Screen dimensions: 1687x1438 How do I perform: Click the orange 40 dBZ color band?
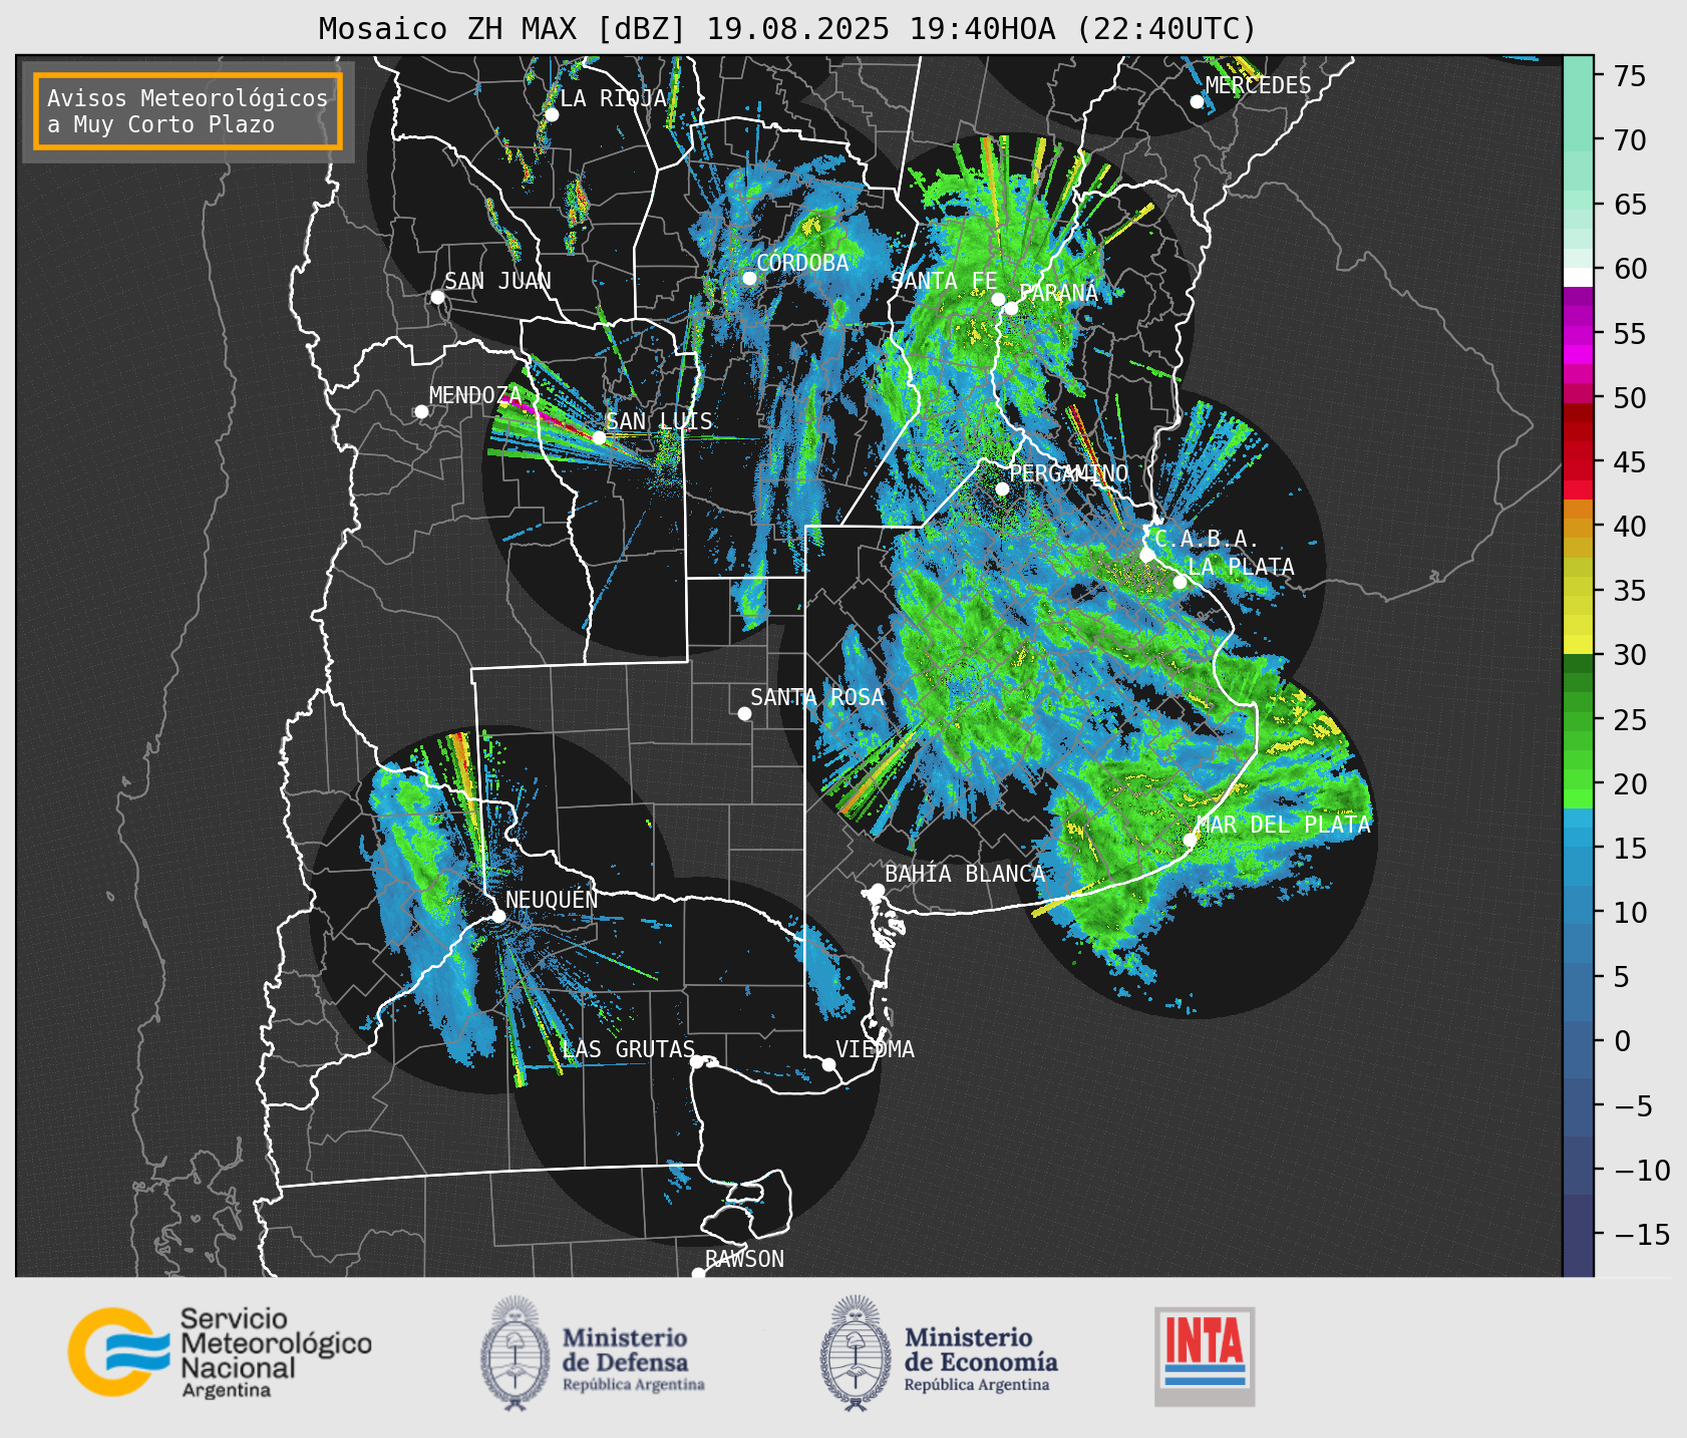[x=1578, y=527]
